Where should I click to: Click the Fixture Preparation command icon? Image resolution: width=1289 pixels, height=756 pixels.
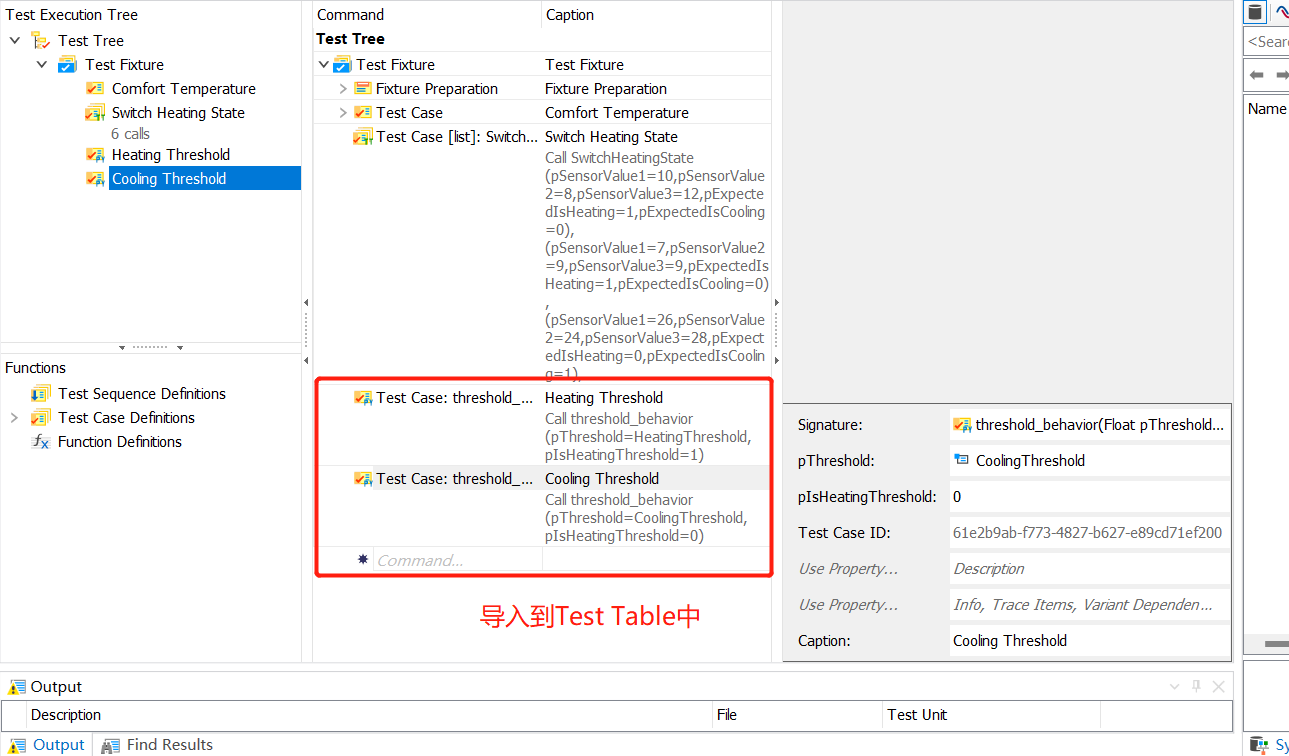(363, 88)
